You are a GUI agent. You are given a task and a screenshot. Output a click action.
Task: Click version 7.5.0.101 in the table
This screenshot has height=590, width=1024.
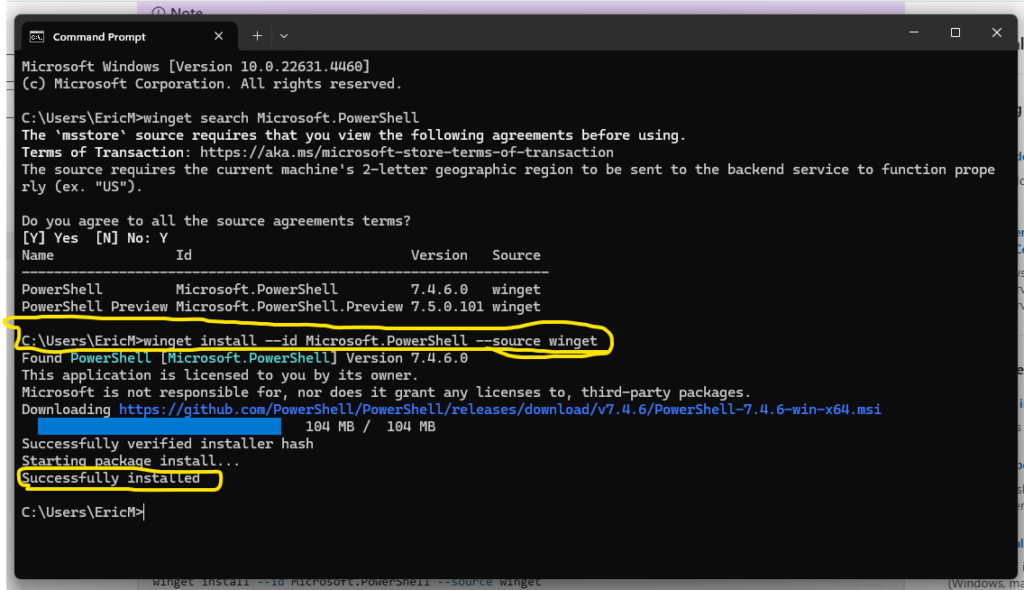447,306
